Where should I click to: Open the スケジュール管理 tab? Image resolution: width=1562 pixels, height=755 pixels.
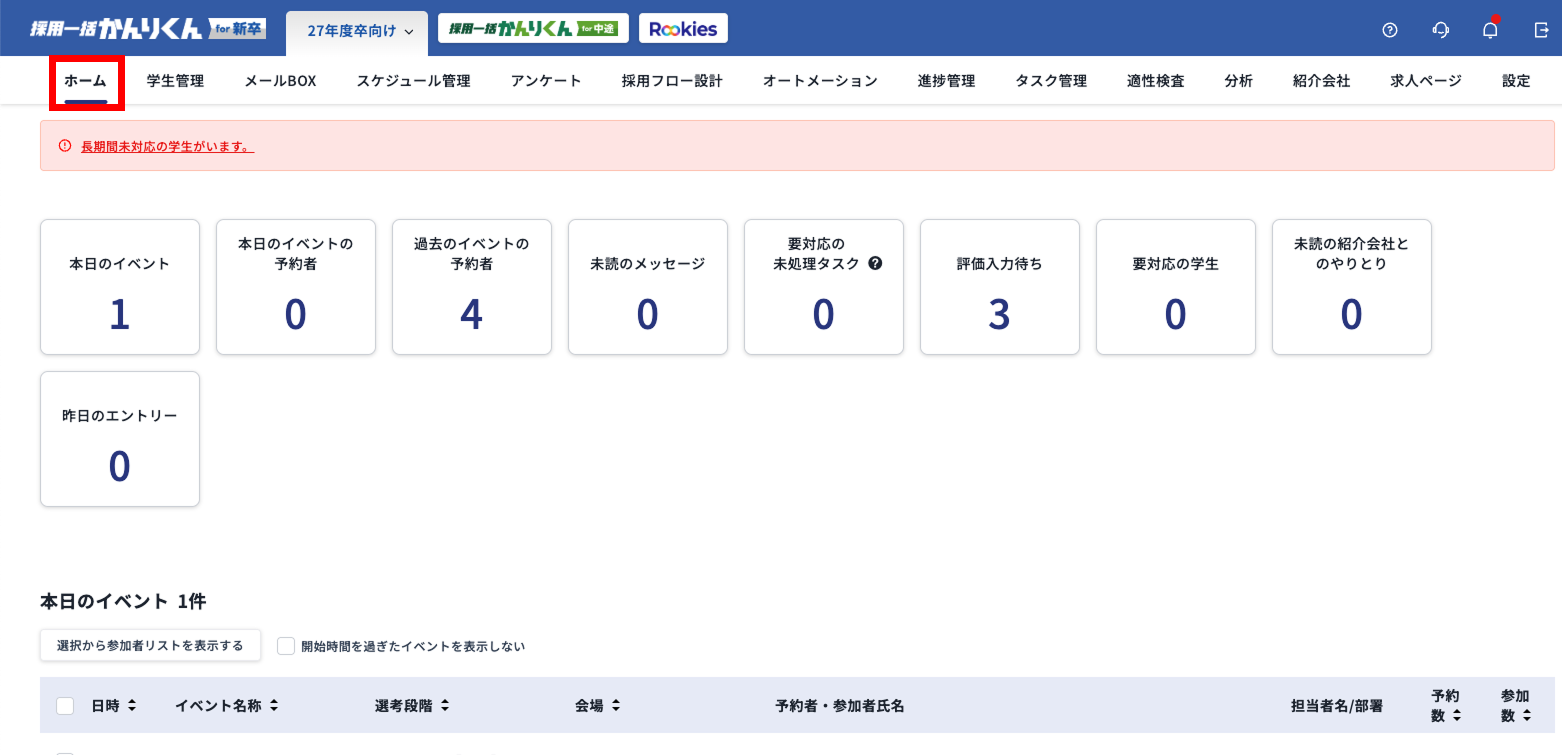[x=412, y=80]
